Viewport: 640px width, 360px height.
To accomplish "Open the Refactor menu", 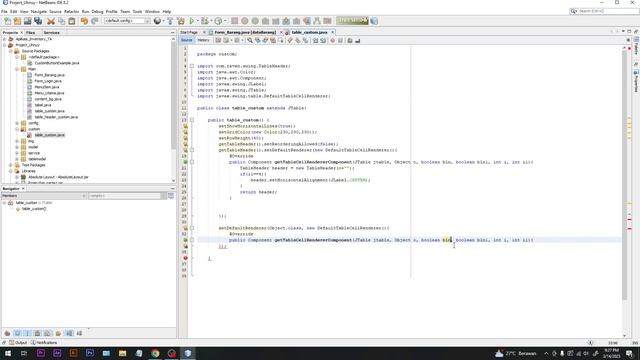I will [x=71, y=11].
